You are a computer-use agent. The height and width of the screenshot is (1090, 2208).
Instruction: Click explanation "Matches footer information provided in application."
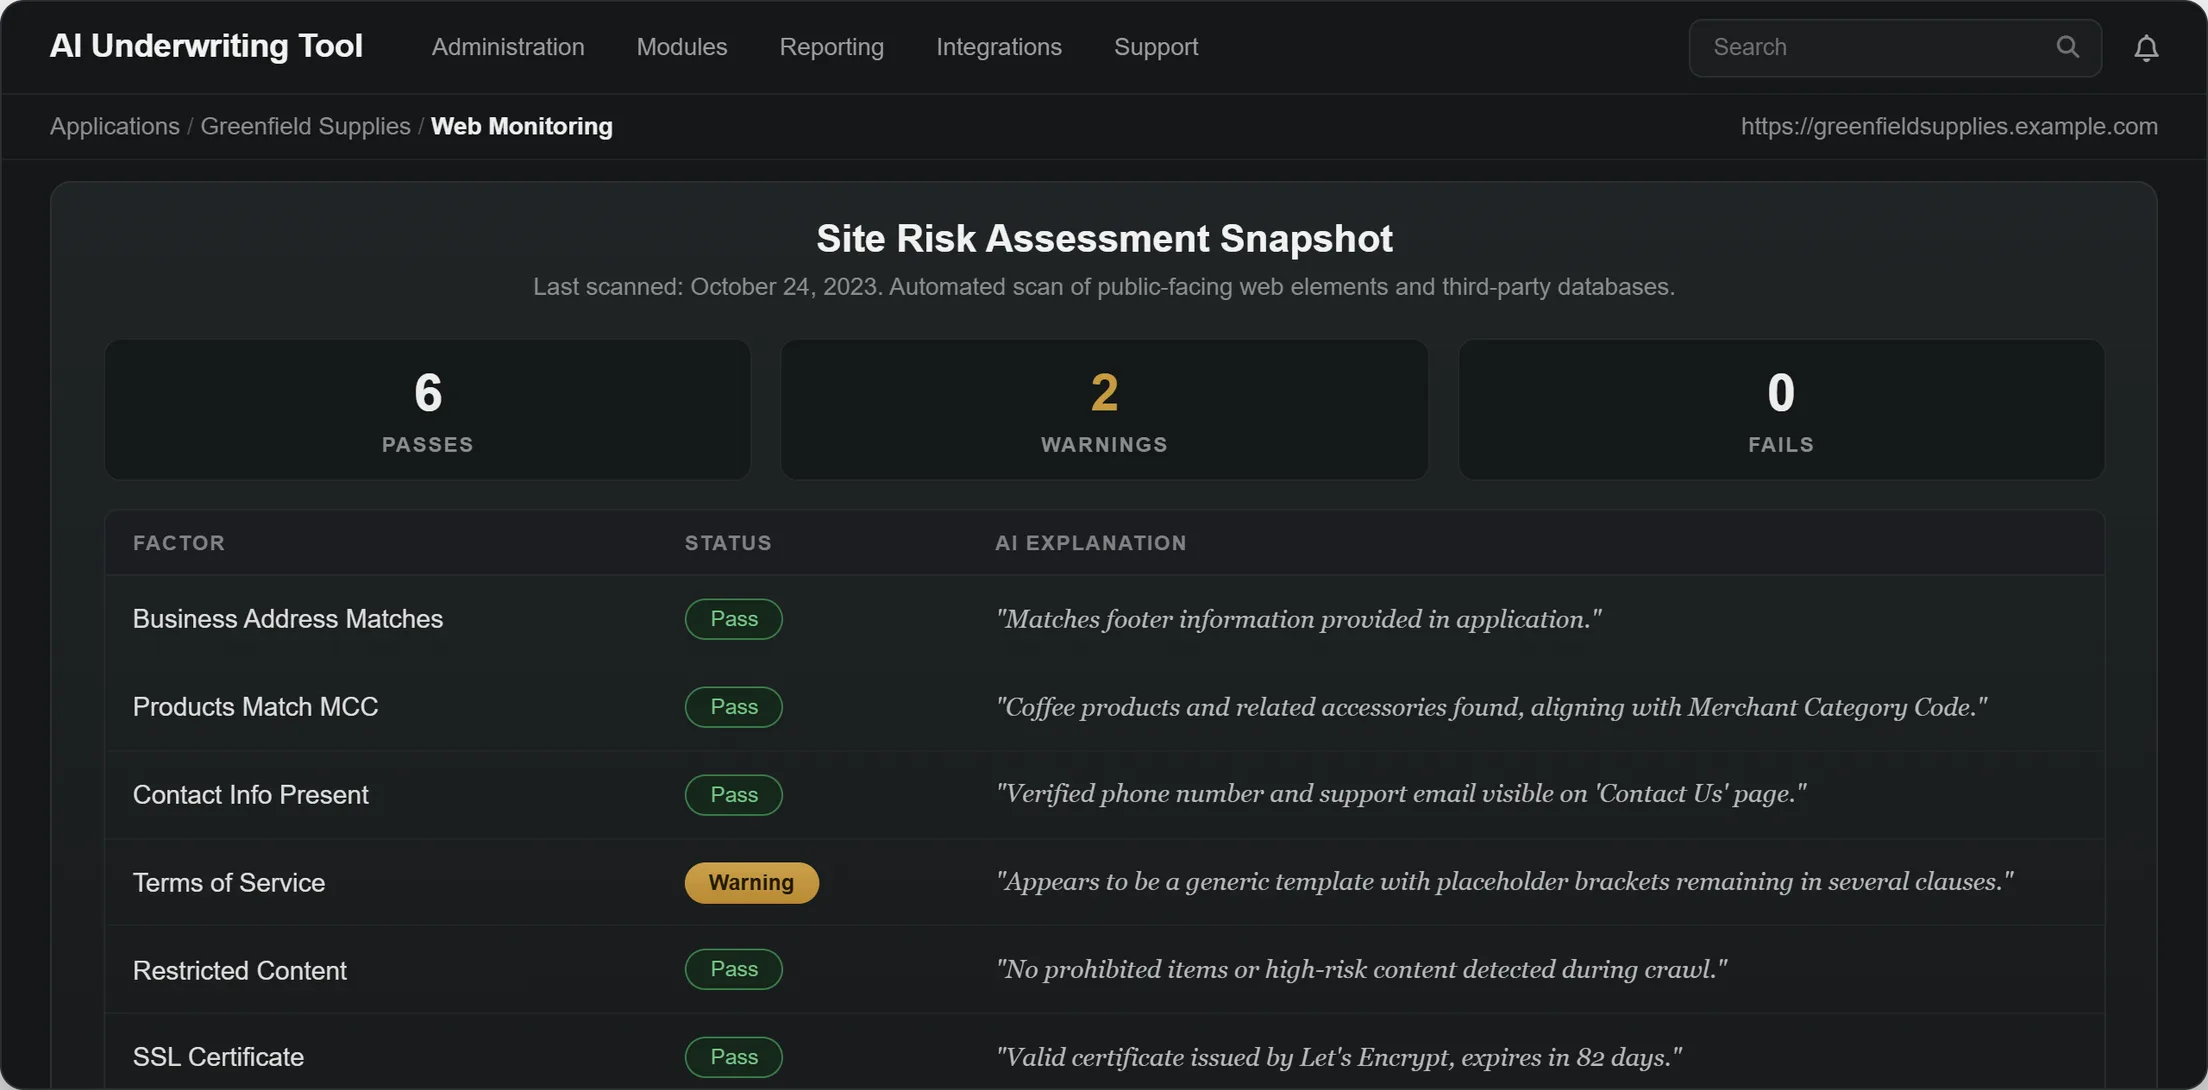(x=1298, y=619)
